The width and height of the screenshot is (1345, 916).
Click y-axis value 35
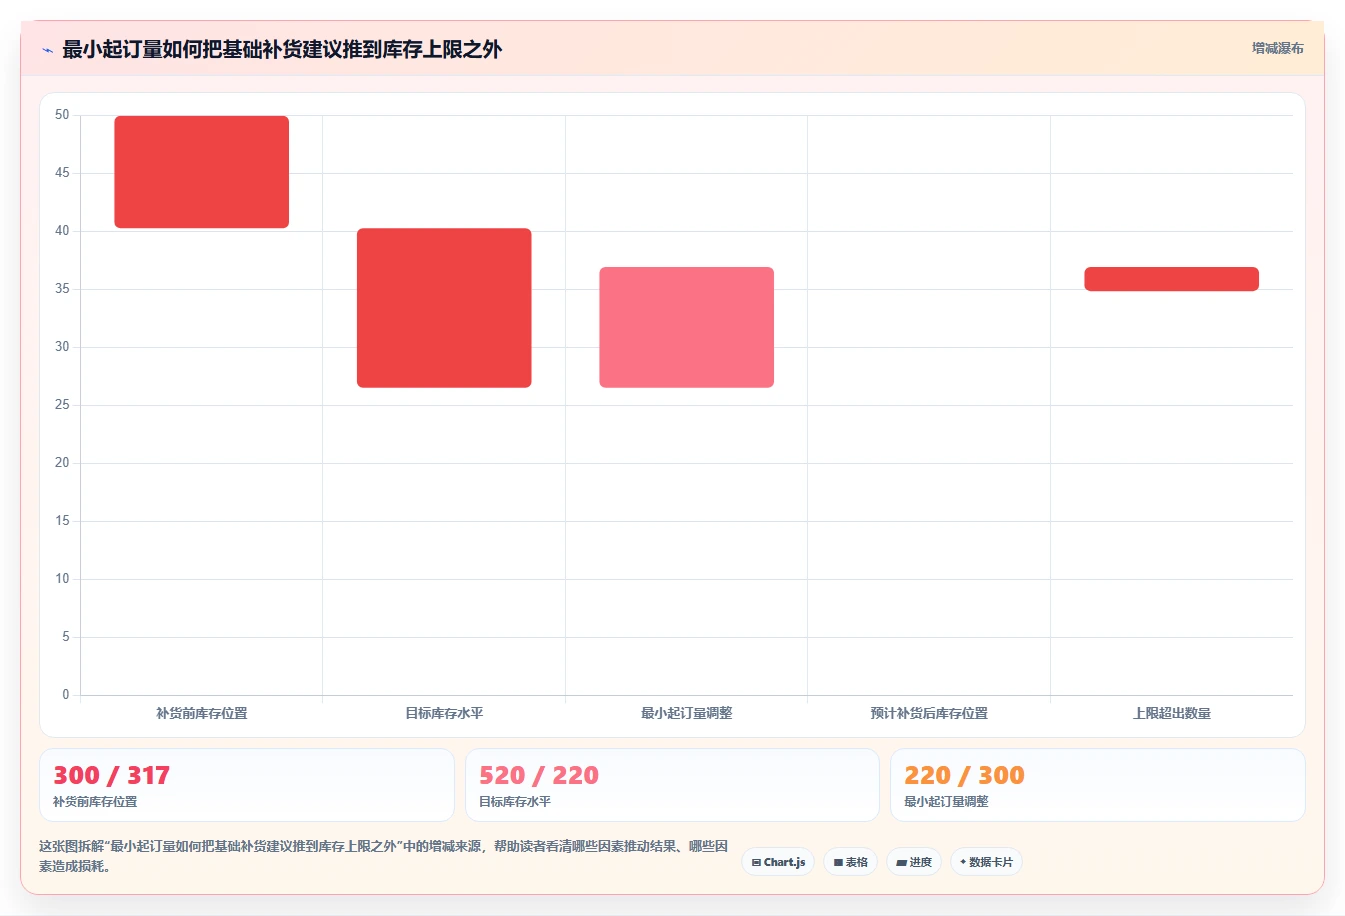[62, 289]
